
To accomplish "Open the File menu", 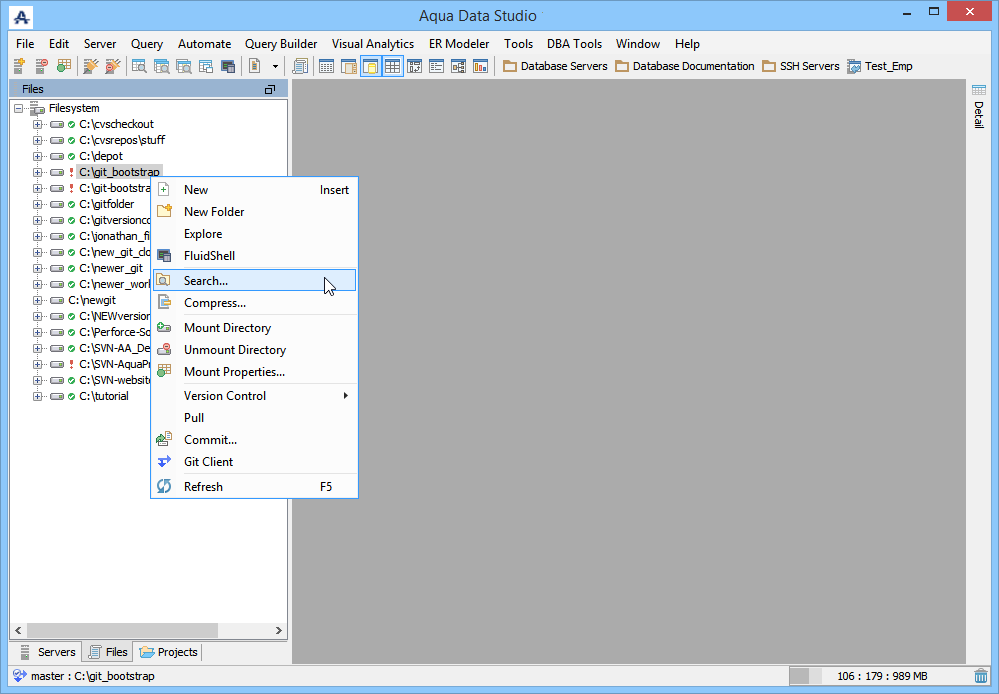I will [25, 44].
